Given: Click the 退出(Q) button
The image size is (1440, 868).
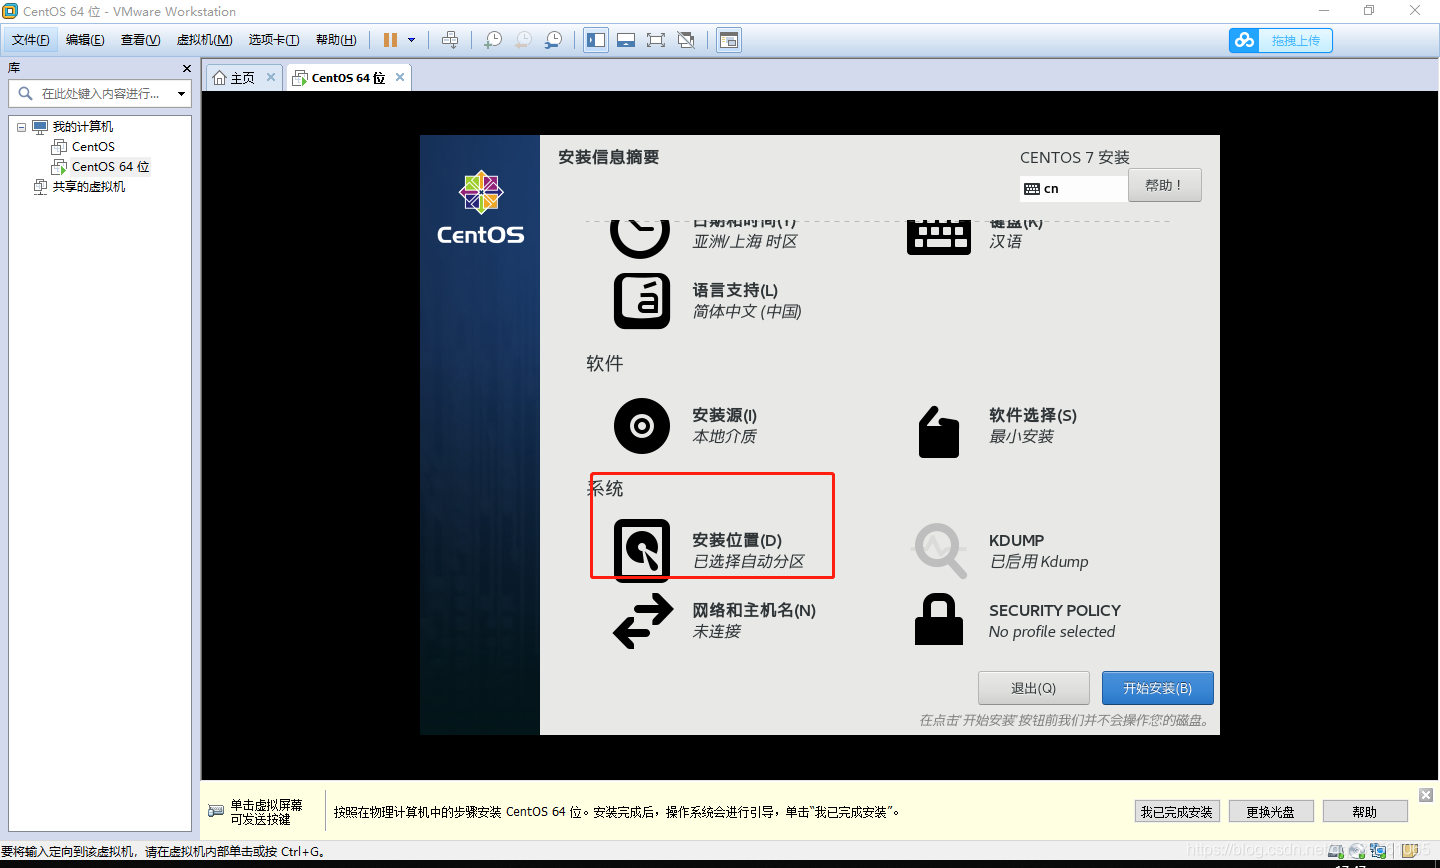Looking at the screenshot, I should click(x=1033, y=688).
